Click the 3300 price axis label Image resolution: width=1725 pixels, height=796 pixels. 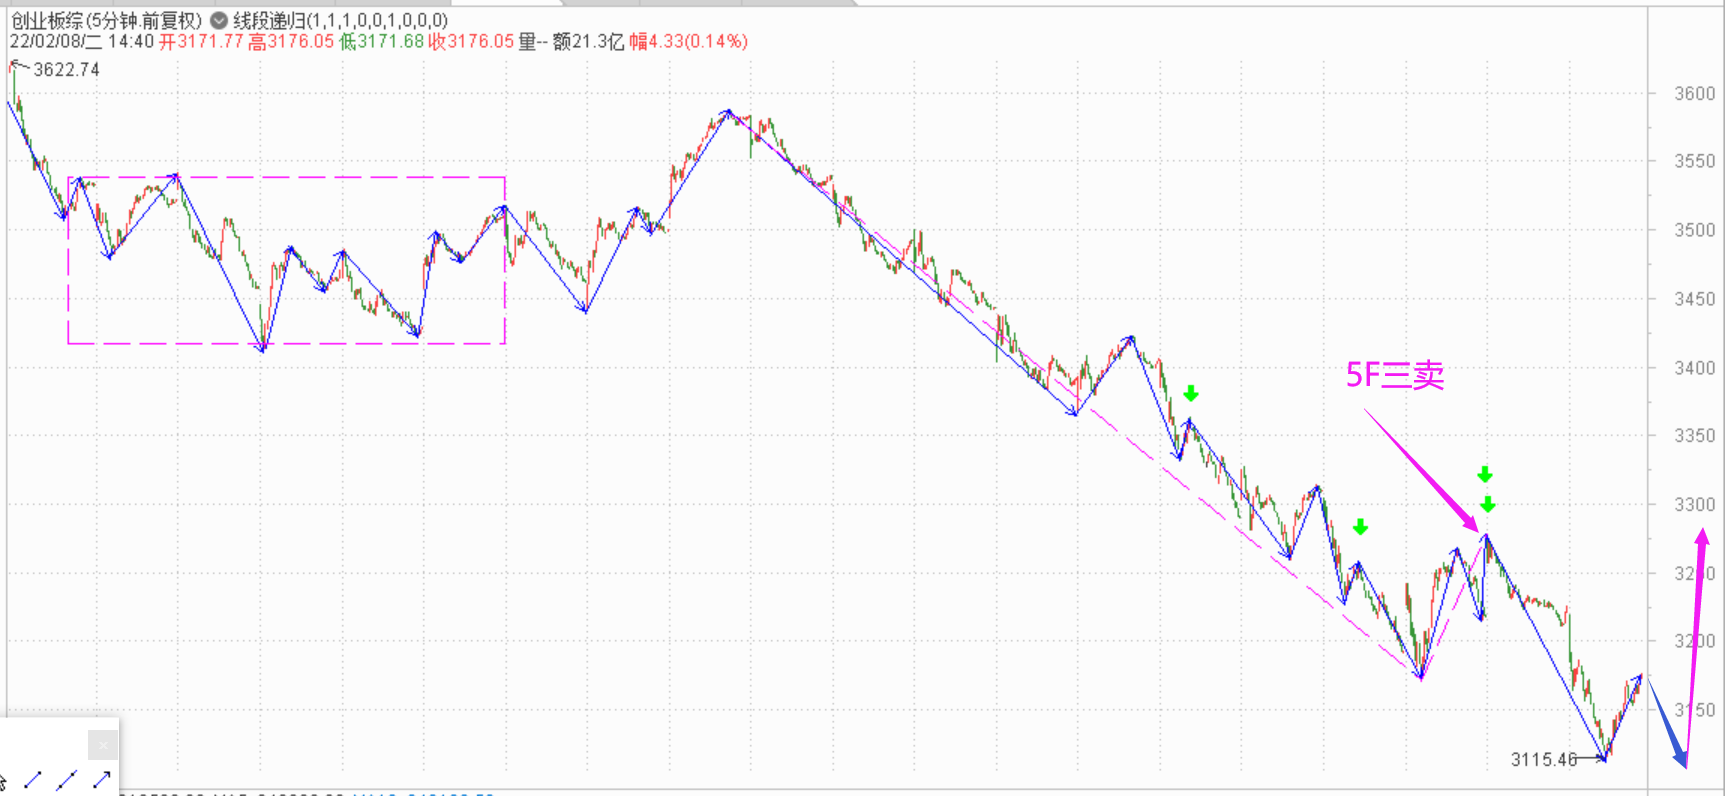pos(1695,505)
